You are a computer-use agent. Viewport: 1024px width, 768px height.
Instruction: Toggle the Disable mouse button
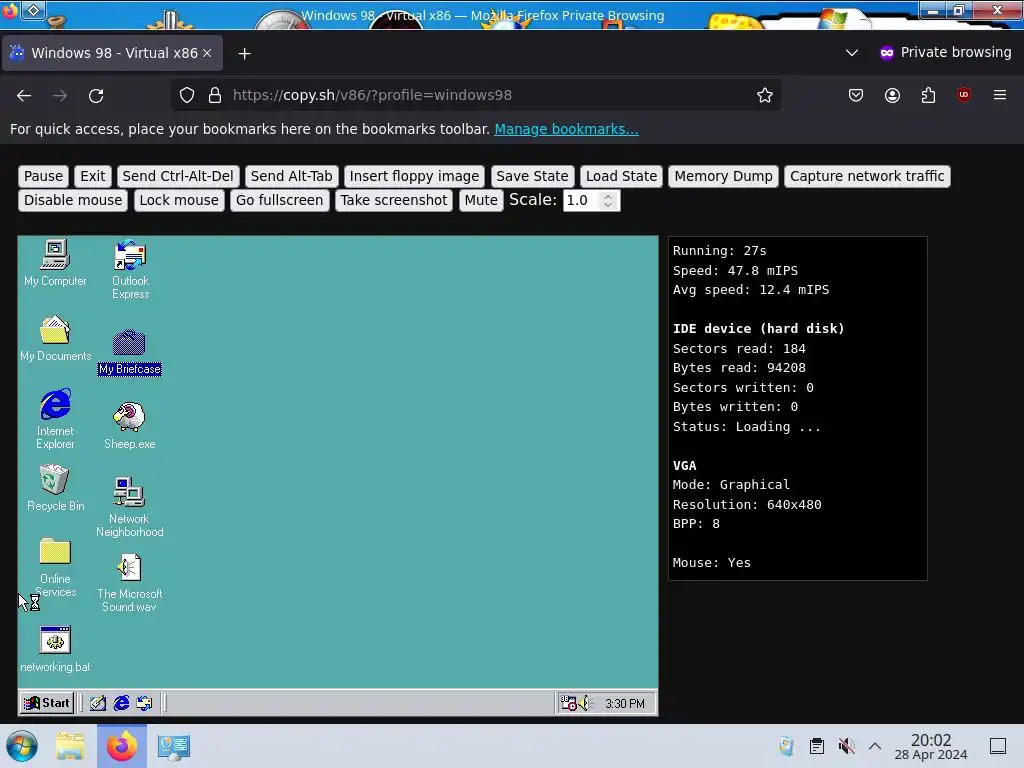[x=73, y=200]
